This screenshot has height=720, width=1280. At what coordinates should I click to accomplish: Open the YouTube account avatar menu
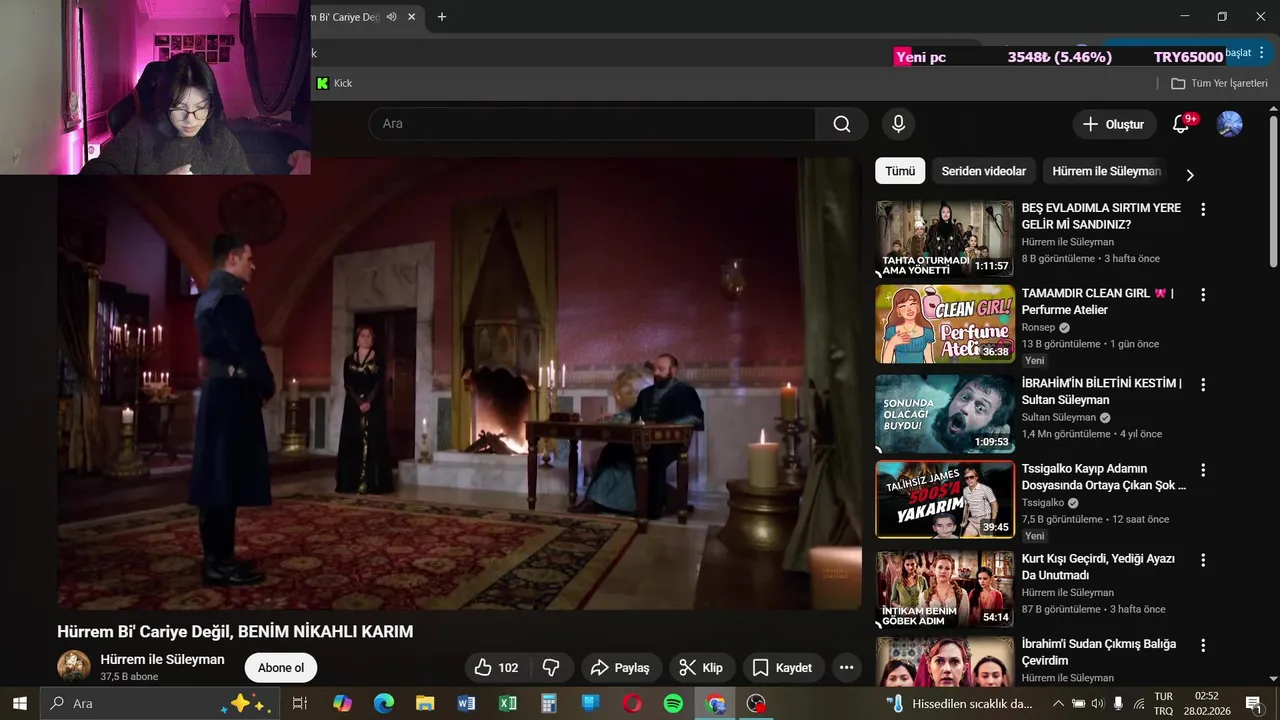(x=1229, y=124)
